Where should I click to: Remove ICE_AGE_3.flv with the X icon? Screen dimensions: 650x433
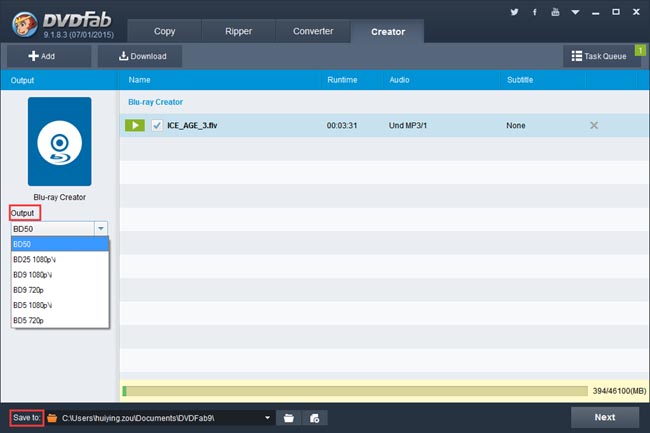click(594, 125)
